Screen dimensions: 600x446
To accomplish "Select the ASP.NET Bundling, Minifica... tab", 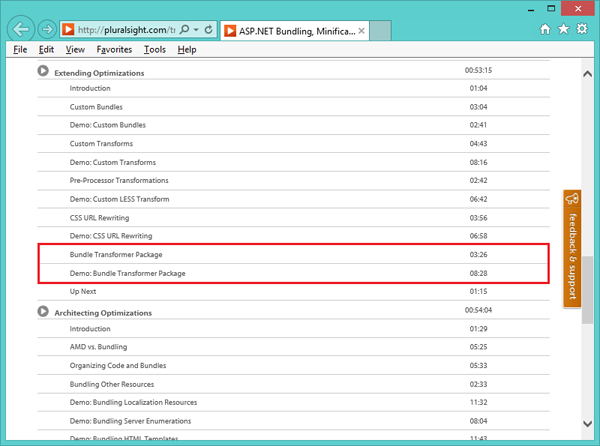I will point(294,31).
